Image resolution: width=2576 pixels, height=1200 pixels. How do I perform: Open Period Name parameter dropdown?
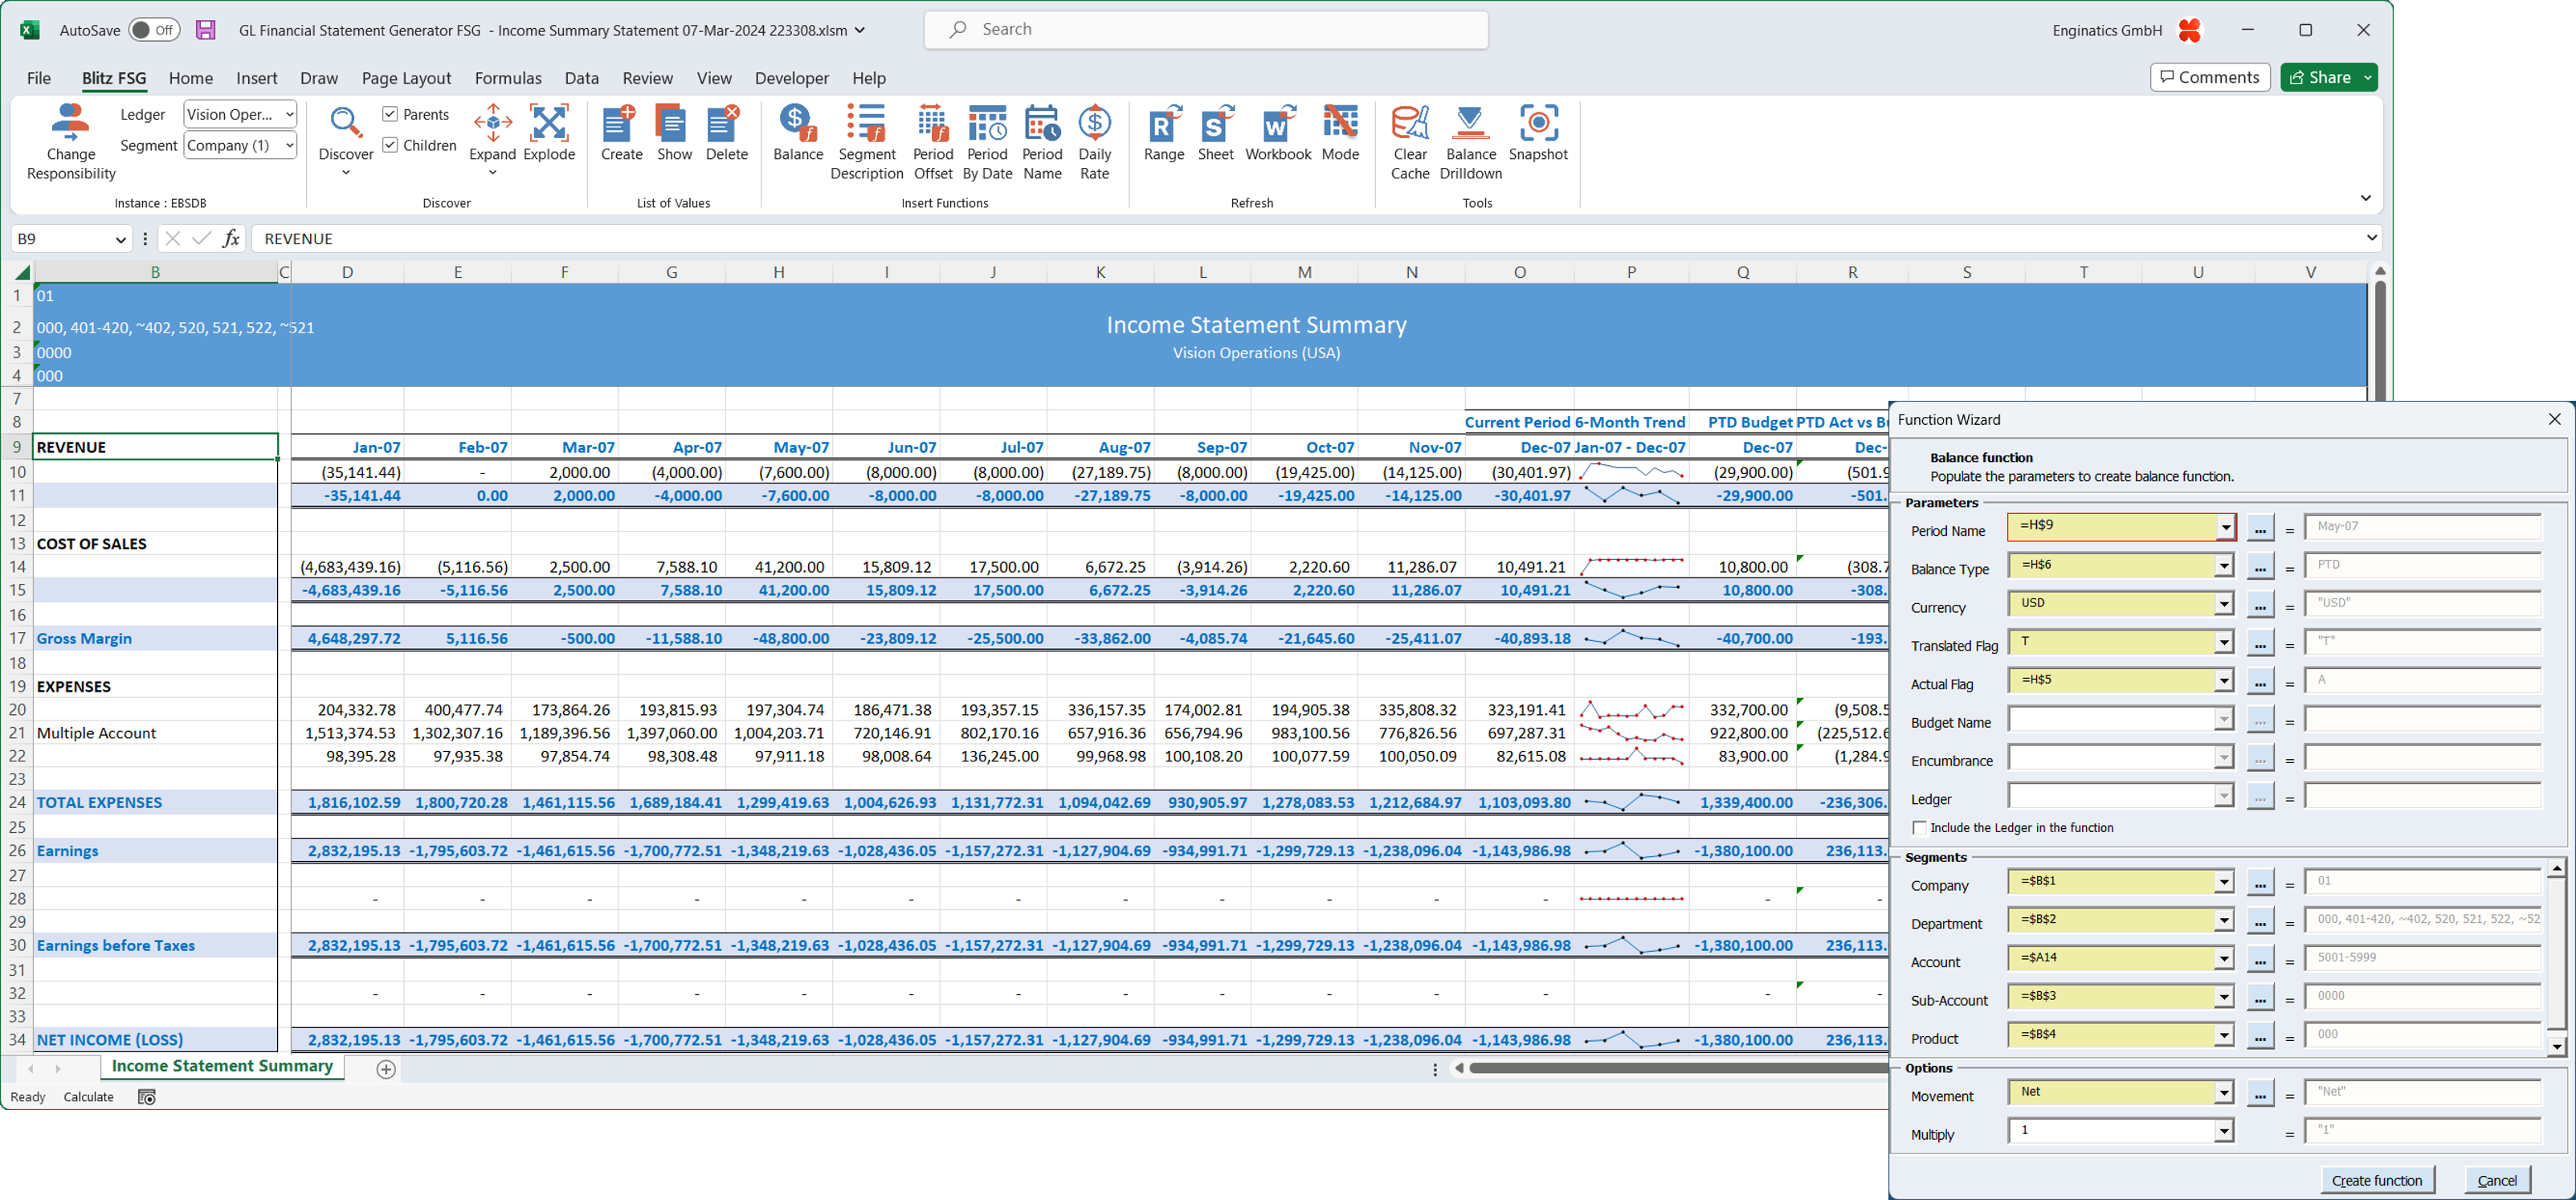click(2225, 527)
